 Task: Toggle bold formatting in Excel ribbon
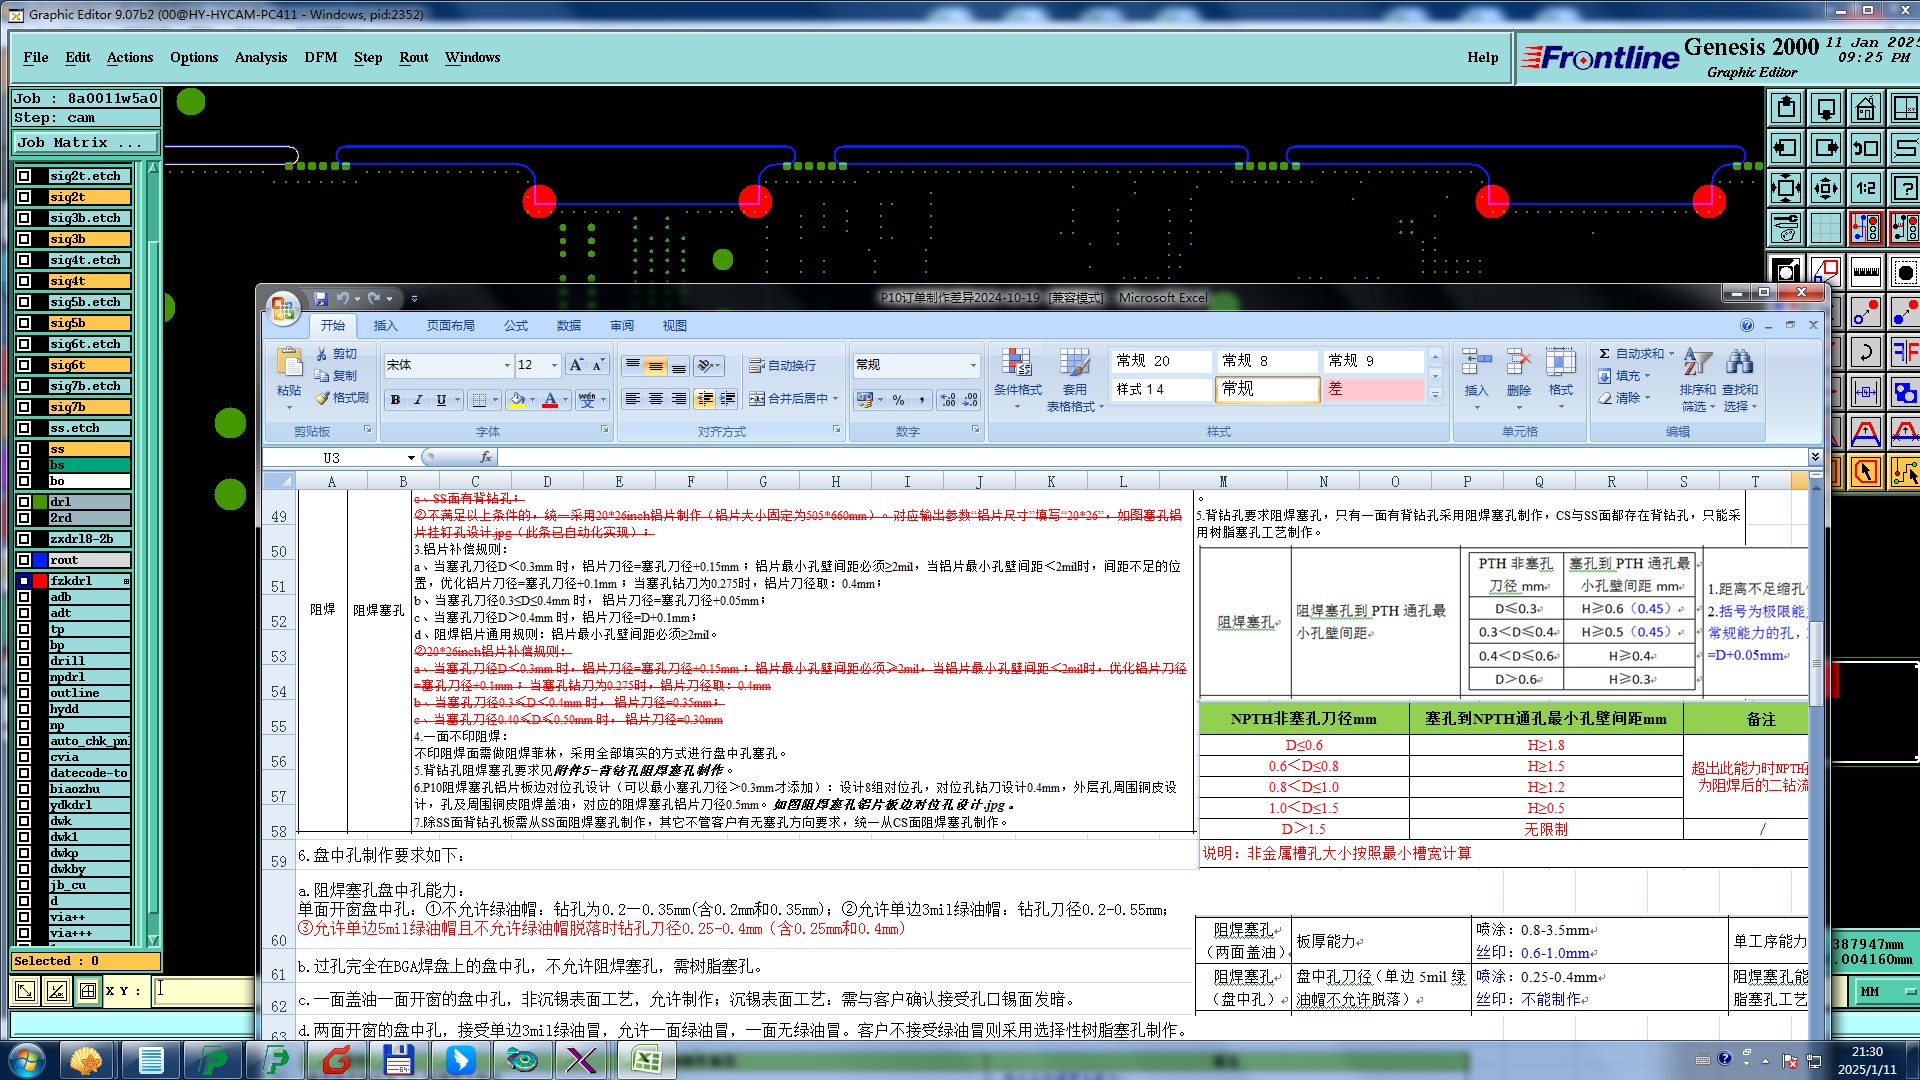coord(396,400)
